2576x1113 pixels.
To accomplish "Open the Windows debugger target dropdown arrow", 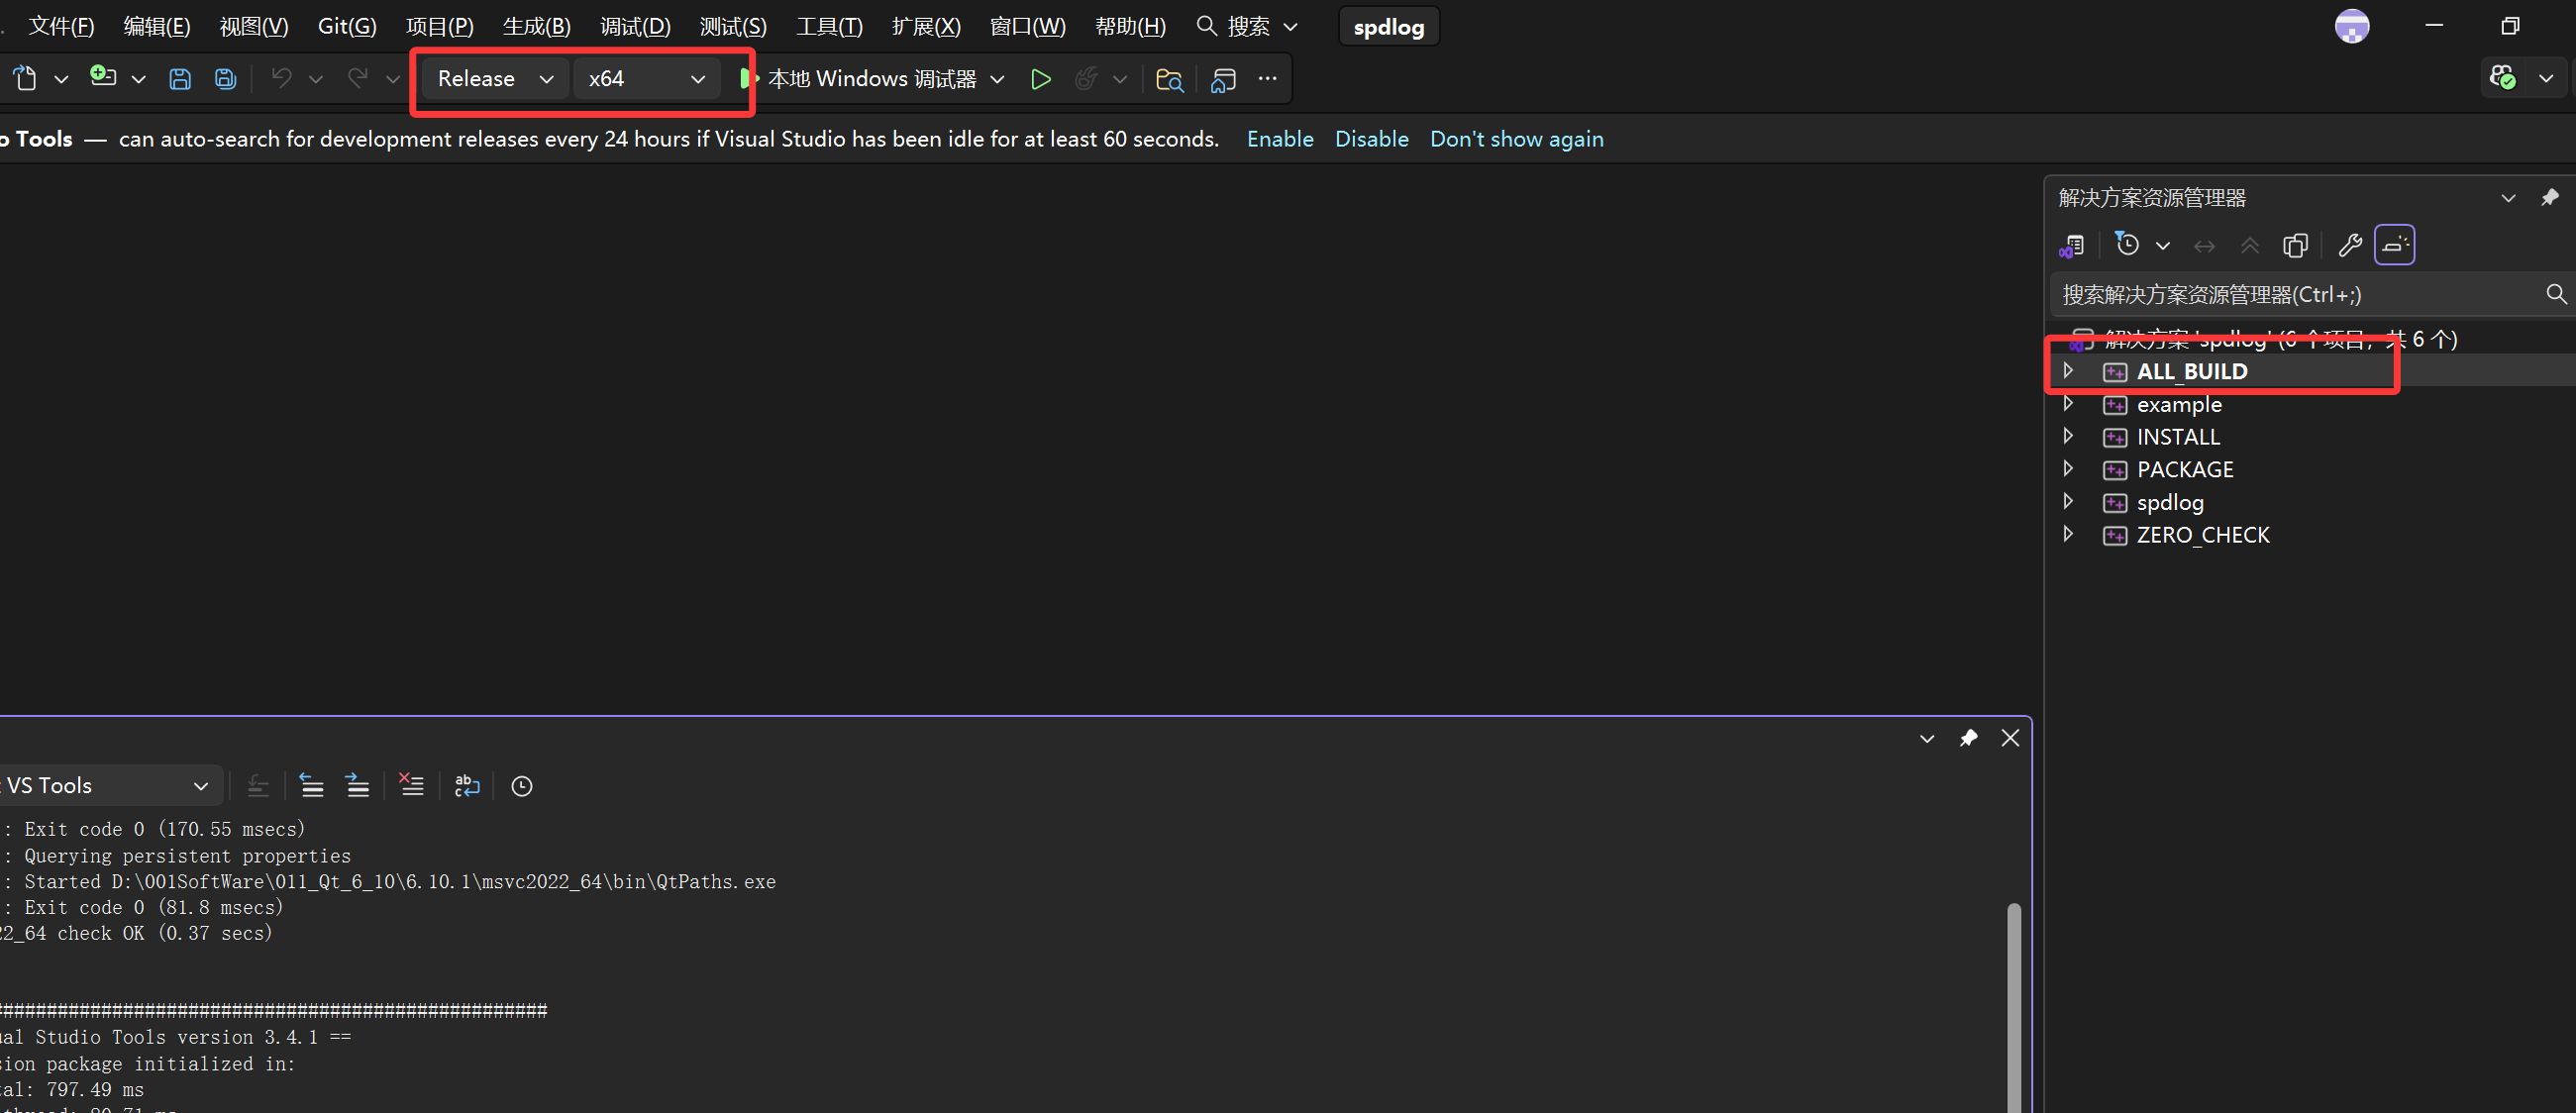I will (997, 79).
